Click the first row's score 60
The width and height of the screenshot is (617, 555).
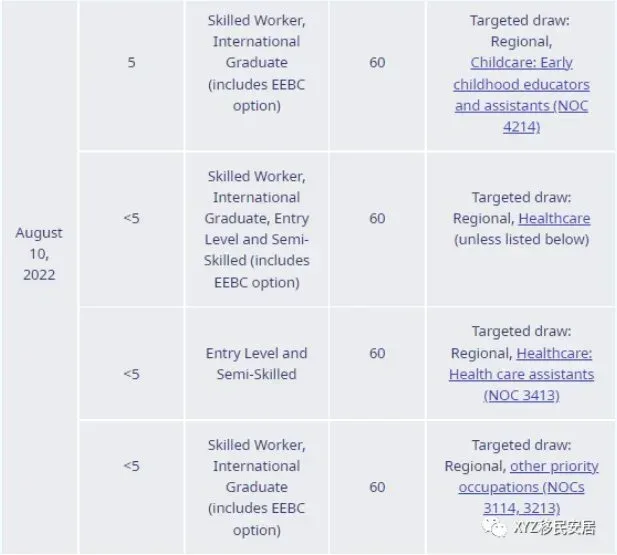tap(377, 63)
